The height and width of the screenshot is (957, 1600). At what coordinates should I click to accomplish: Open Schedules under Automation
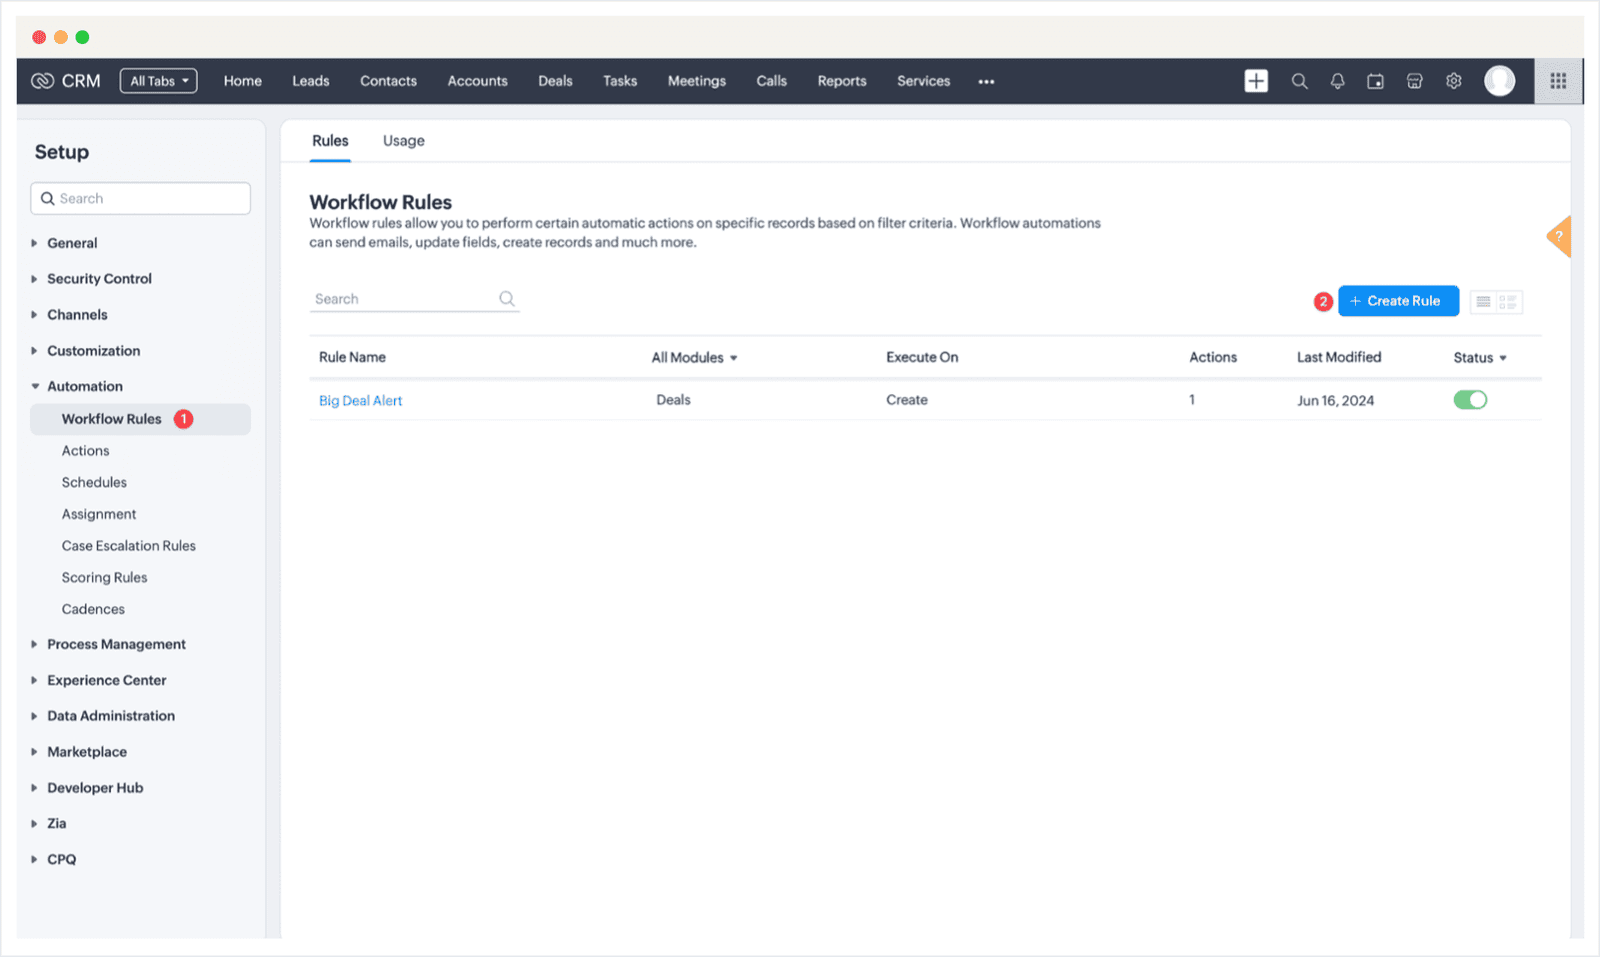(x=94, y=482)
